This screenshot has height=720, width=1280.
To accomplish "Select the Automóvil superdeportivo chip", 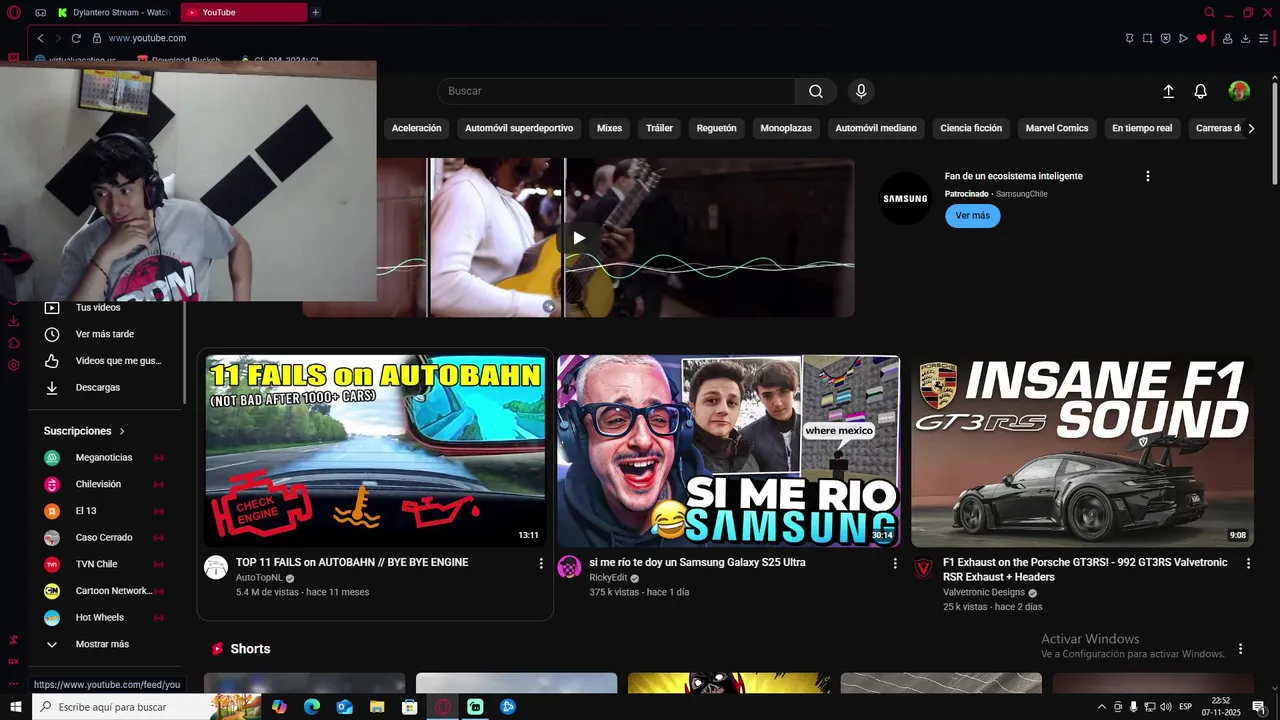I will (x=519, y=128).
